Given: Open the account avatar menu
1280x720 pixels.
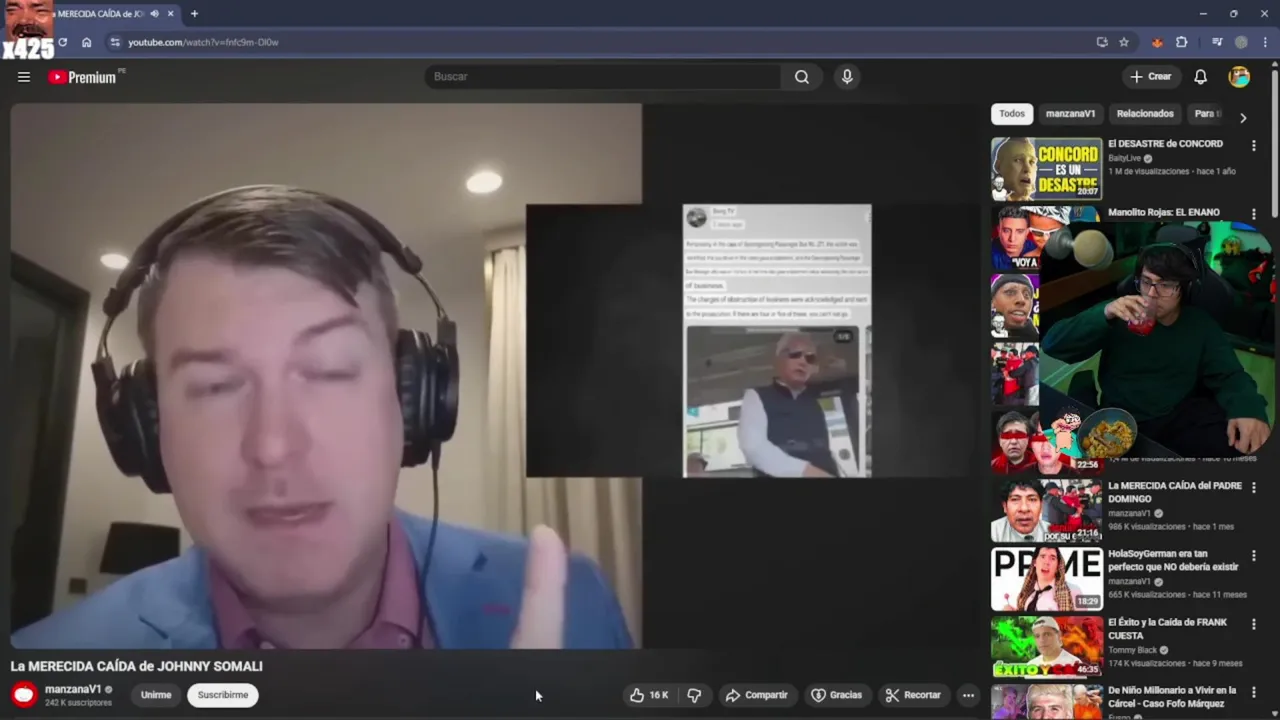Looking at the screenshot, I should [x=1239, y=77].
